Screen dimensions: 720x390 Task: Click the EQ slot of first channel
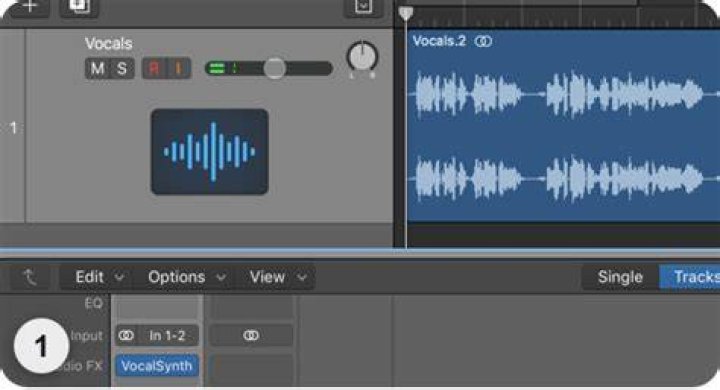click(157, 306)
